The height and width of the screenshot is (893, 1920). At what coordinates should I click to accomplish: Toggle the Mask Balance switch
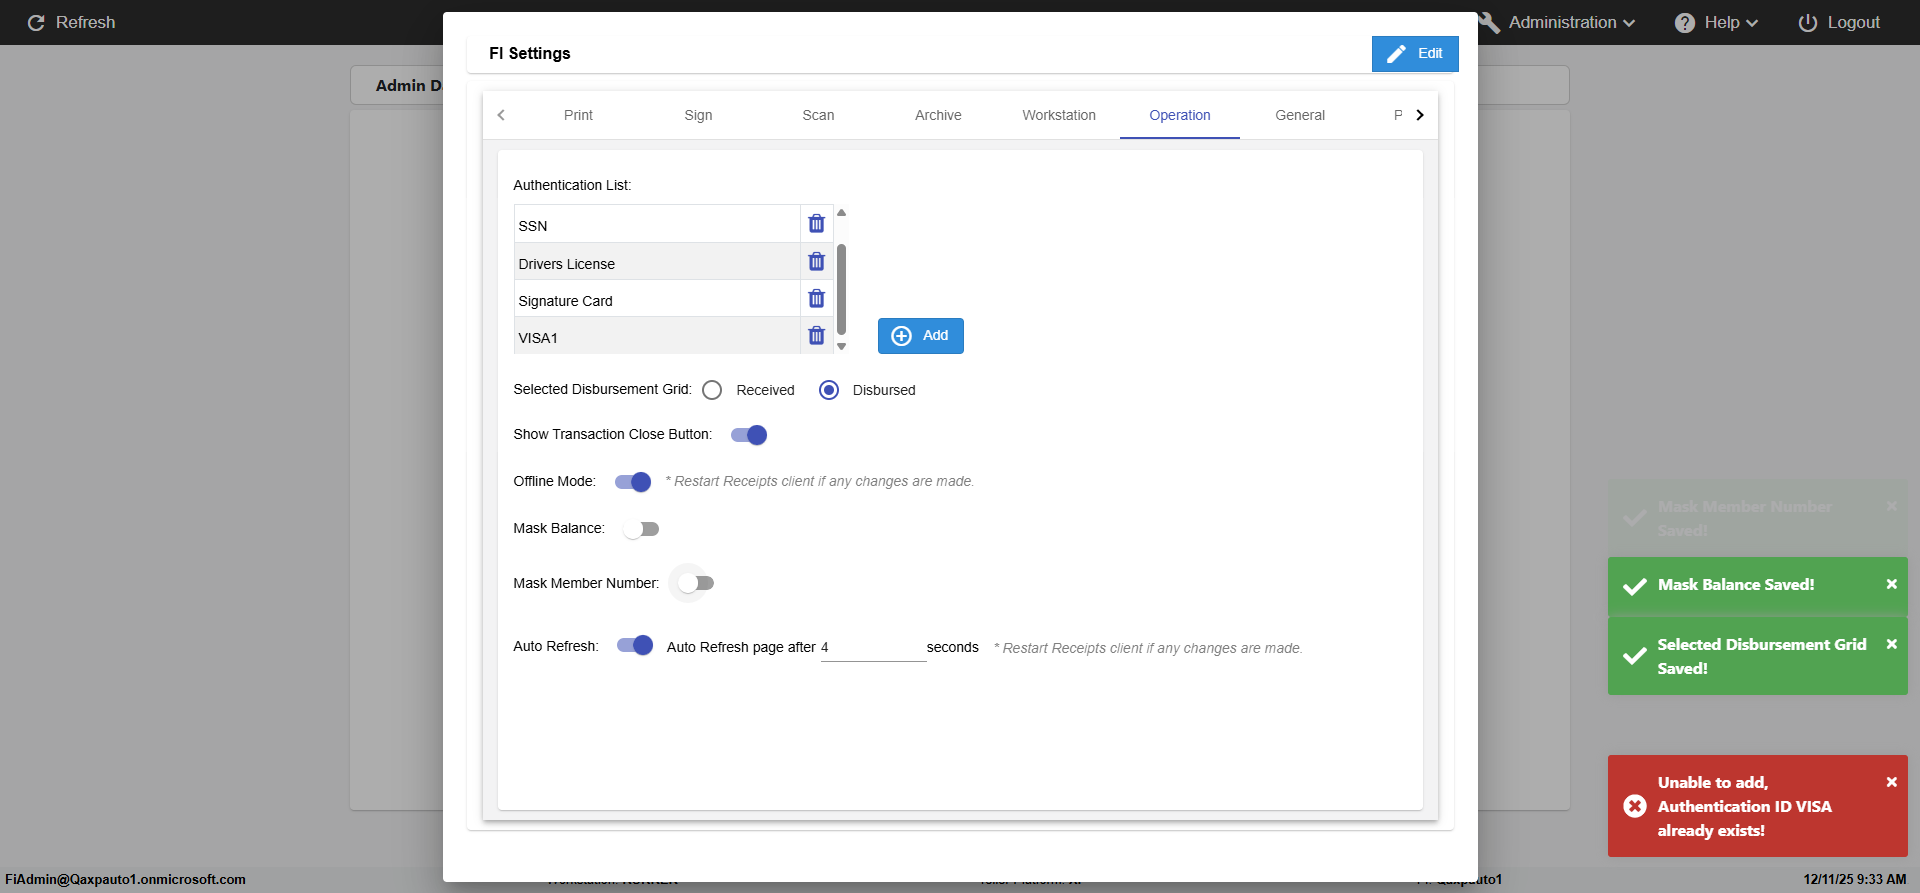pos(641,529)
